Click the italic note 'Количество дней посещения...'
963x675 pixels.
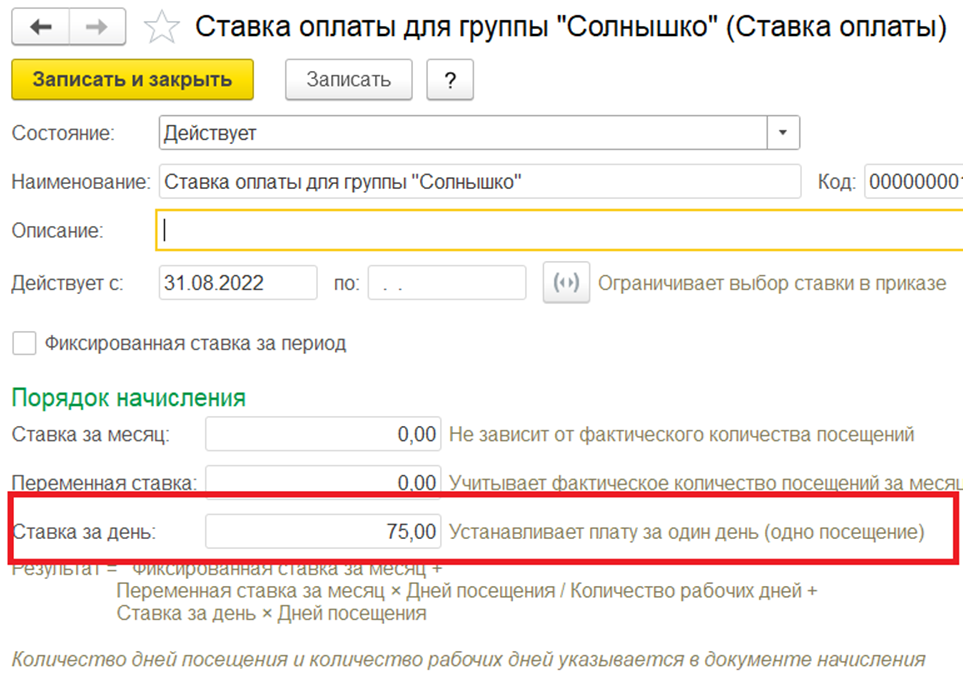point(468,659)
